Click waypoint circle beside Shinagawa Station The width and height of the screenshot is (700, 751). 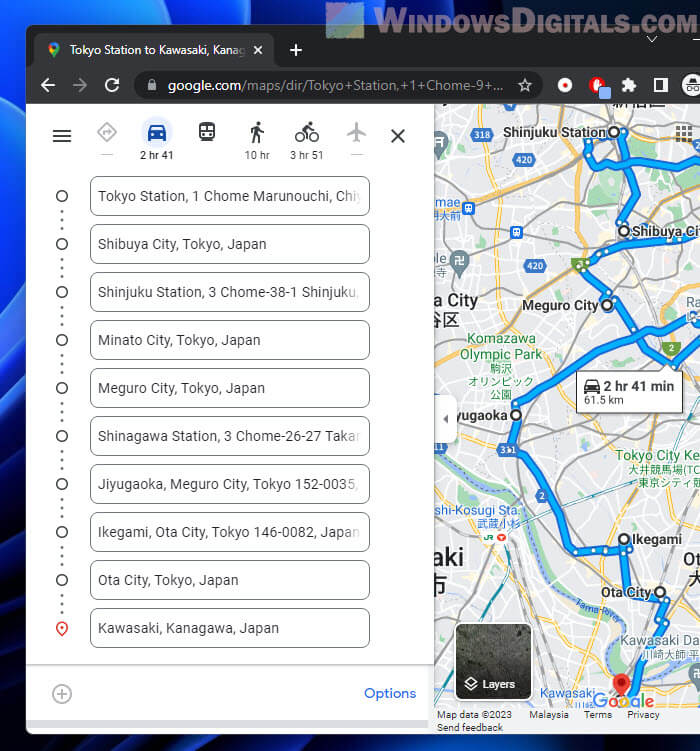(62, 436)
